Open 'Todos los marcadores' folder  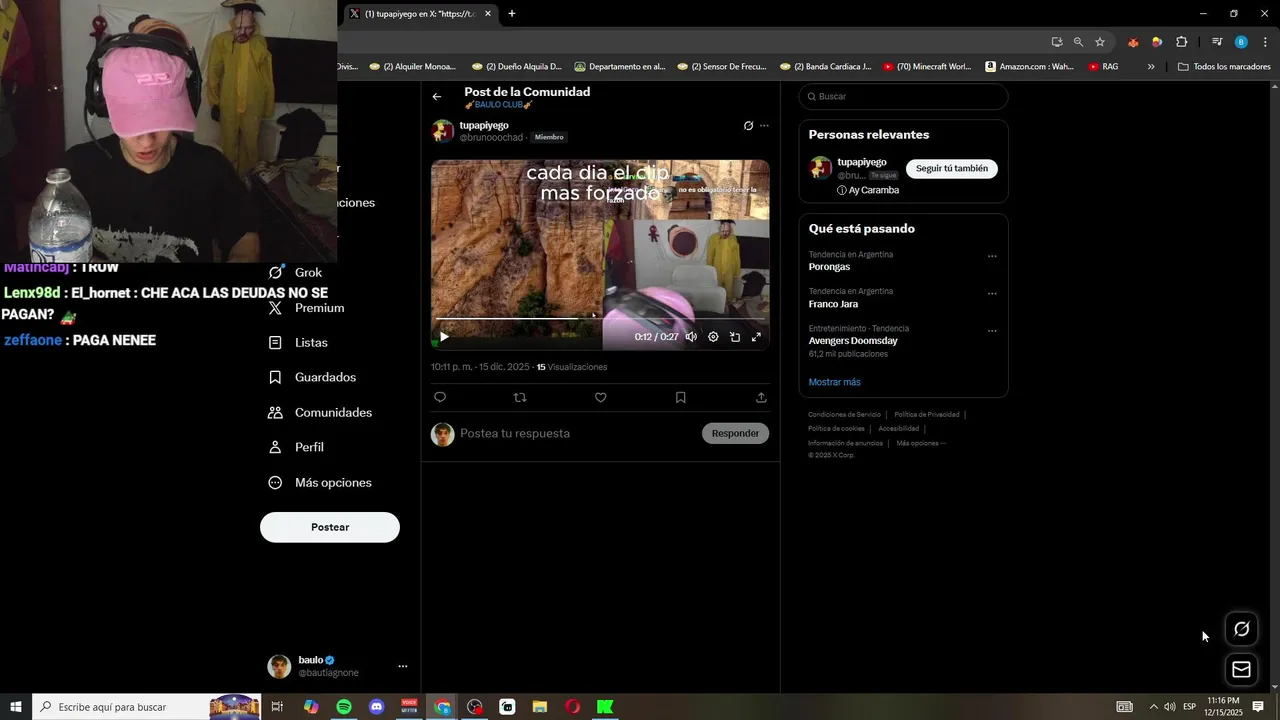[x=1224, y=67]
